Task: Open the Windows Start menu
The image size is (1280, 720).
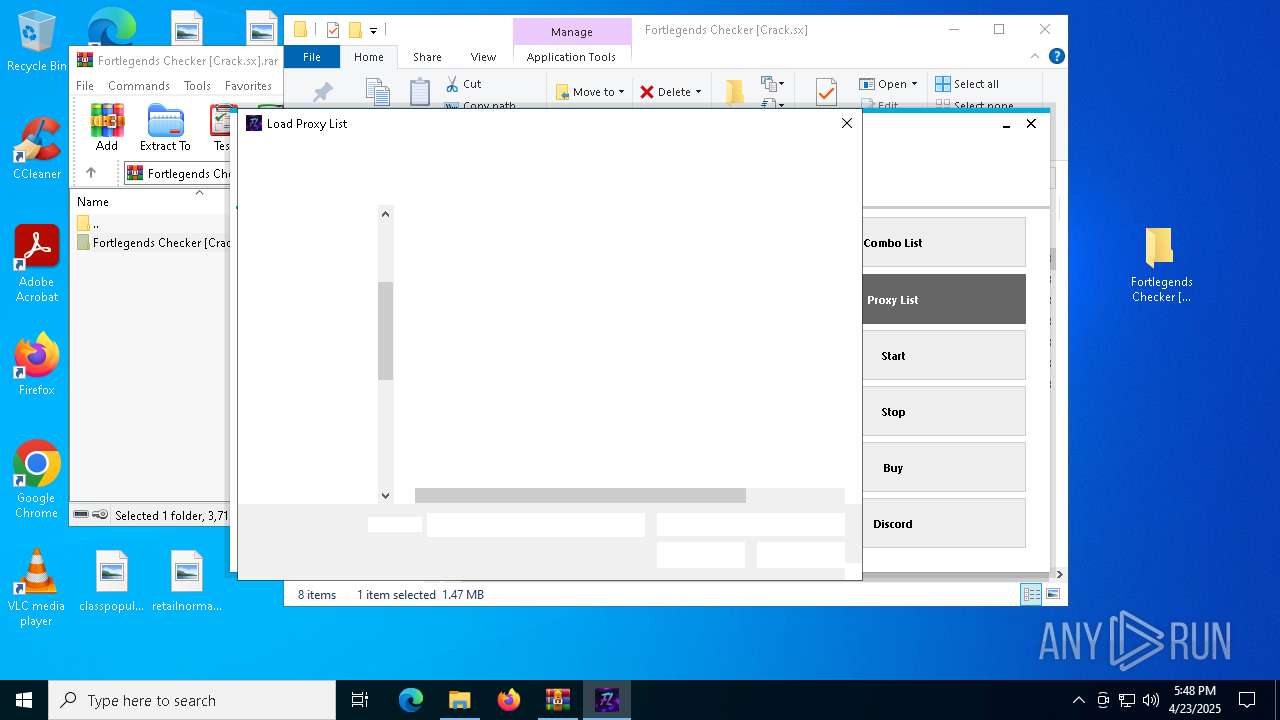Action: tap(24, 700)
